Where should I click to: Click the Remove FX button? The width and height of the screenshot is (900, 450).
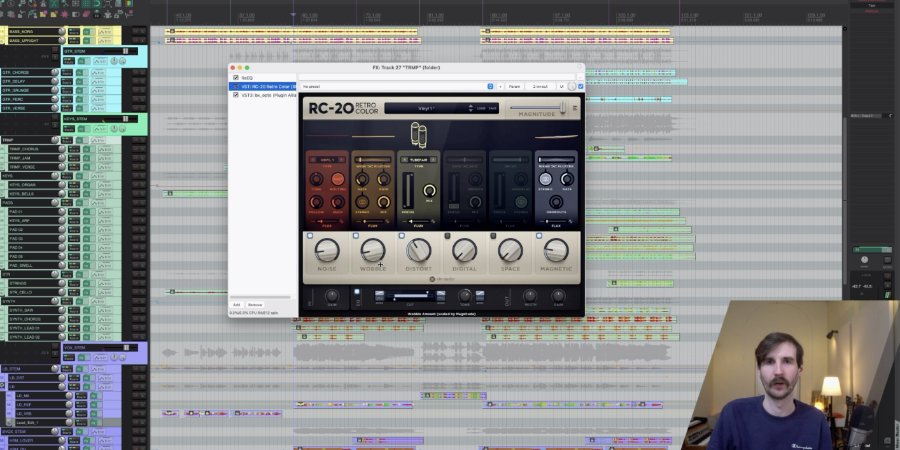255,304
